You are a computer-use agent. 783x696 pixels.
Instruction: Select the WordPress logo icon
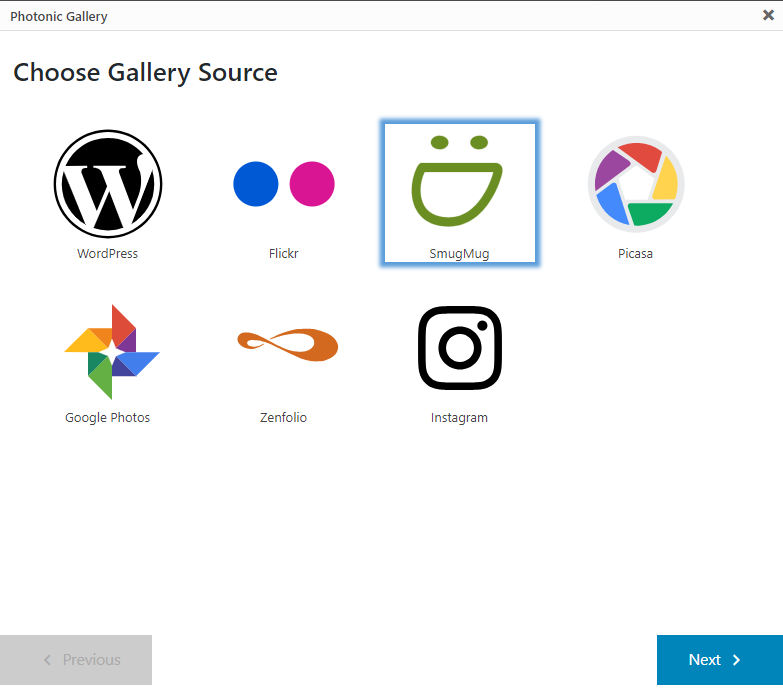108,184
